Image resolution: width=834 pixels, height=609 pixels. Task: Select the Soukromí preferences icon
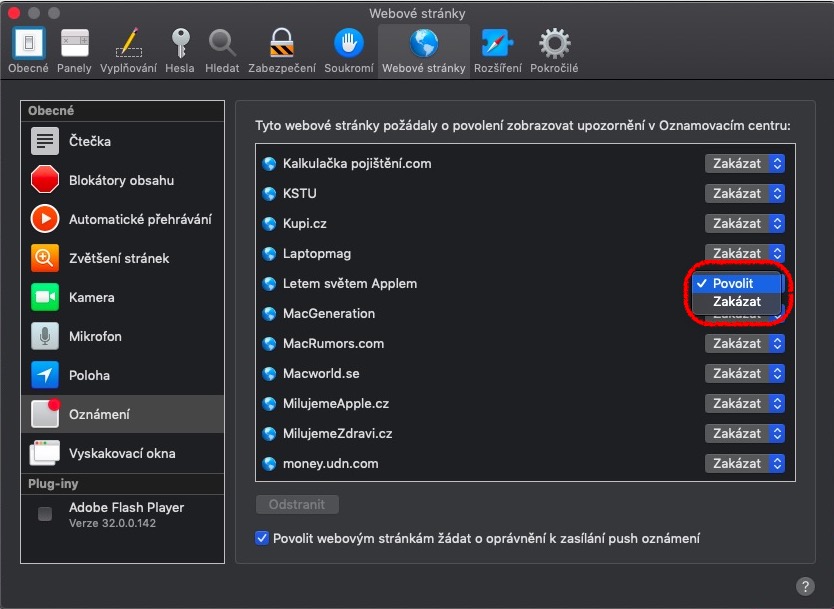pyautogui.click(x=348, y=45)
